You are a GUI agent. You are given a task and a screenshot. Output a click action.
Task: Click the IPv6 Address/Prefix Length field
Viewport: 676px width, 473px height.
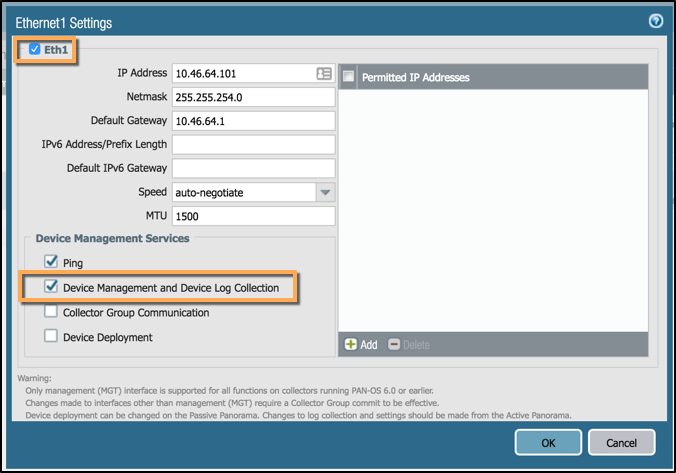pos(254,144)
